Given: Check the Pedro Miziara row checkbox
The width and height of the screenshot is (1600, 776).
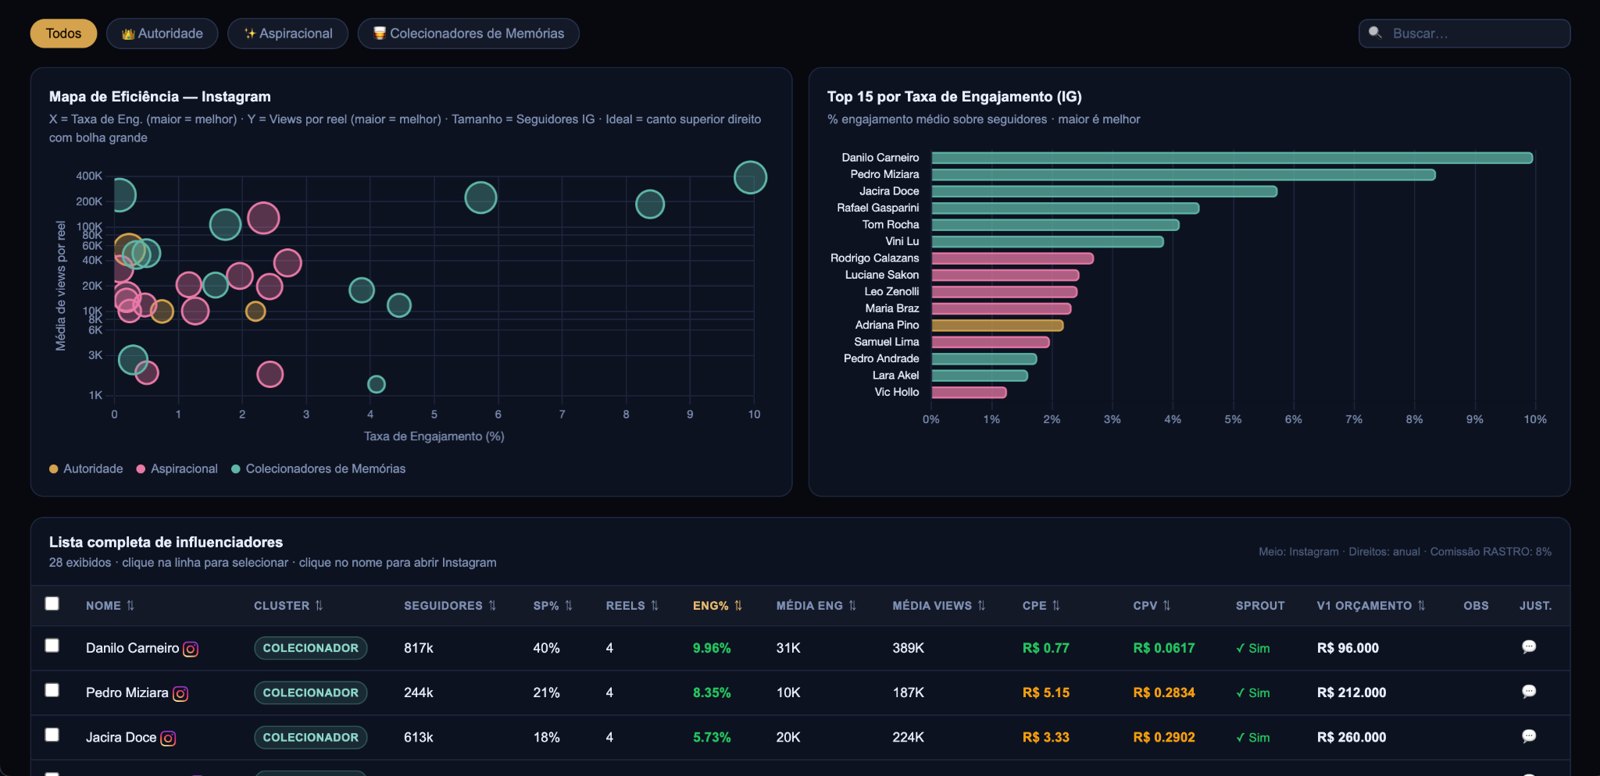Looking at the screenshot, I should [52, 690].
